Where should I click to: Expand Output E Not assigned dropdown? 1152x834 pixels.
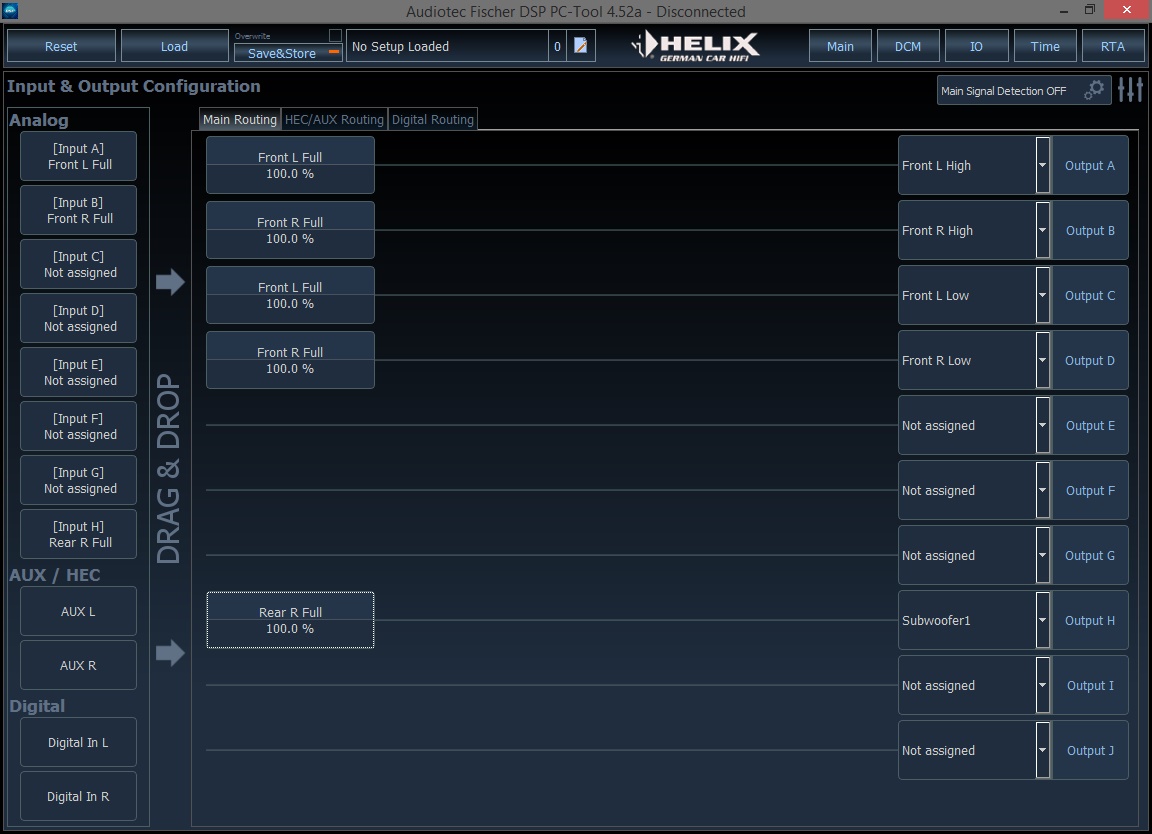(x=1043, y=425)
